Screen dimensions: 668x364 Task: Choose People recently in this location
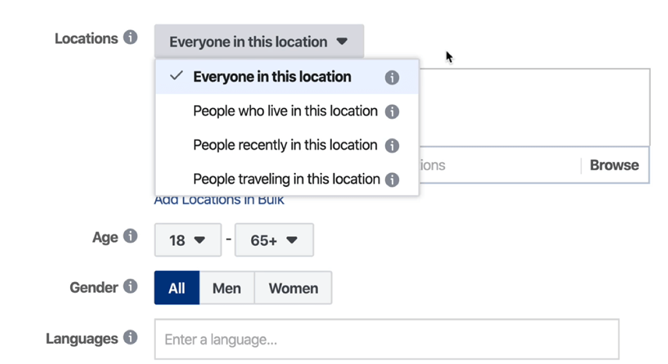coord(287,145)
